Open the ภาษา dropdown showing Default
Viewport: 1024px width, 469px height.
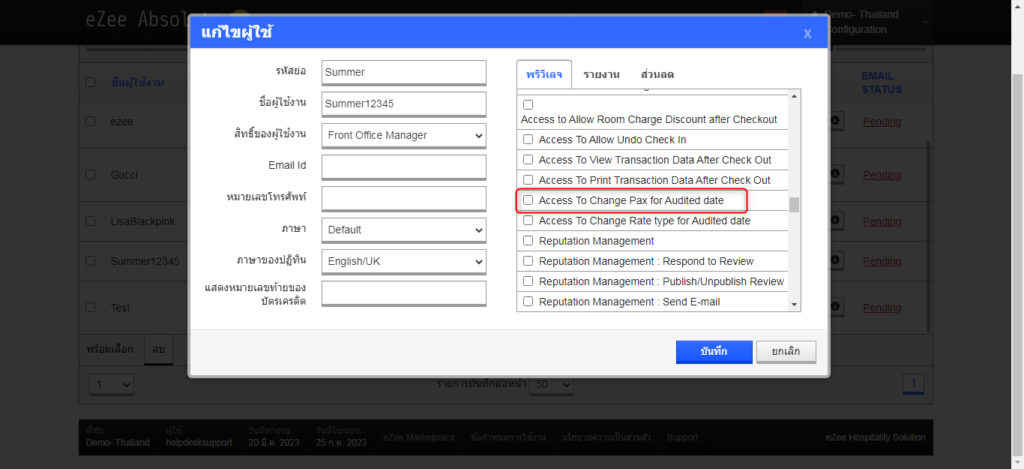(404, 230)
